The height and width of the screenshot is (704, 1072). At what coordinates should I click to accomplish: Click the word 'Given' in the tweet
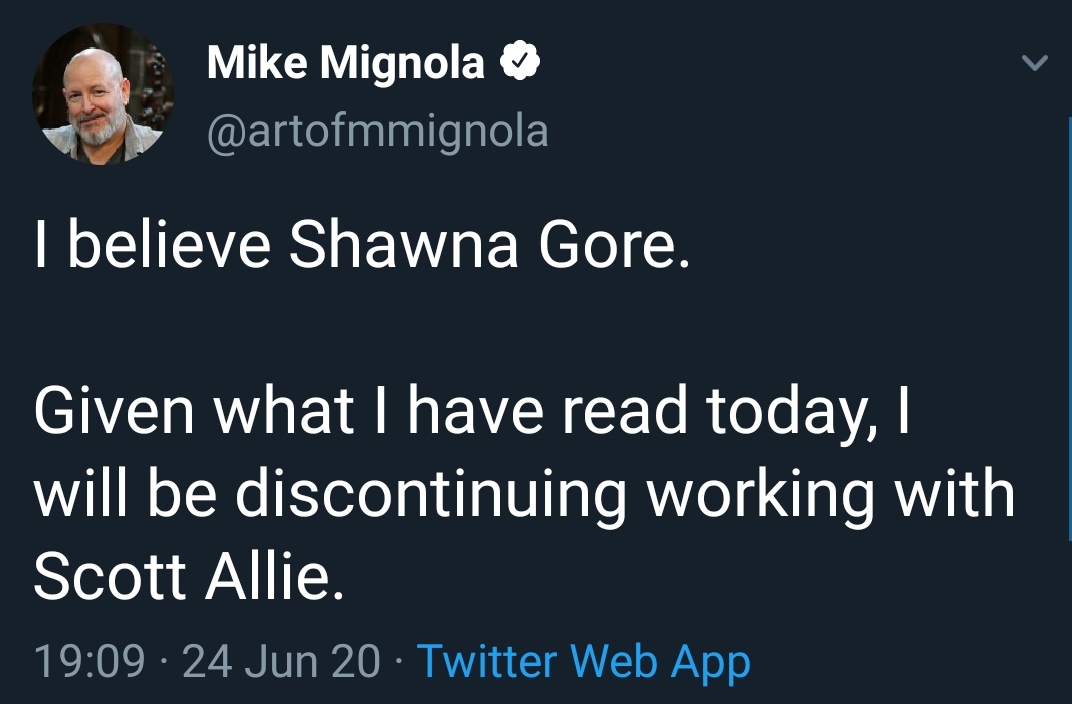coord(114,411)
